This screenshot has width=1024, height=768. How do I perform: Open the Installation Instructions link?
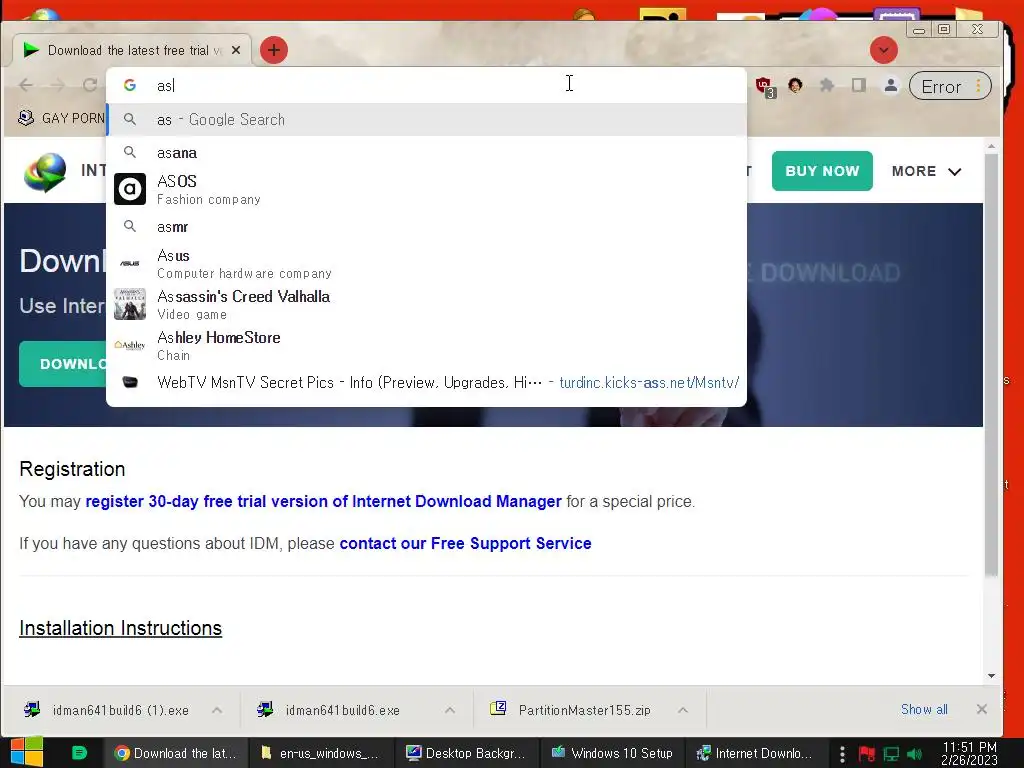coord(121,628)
